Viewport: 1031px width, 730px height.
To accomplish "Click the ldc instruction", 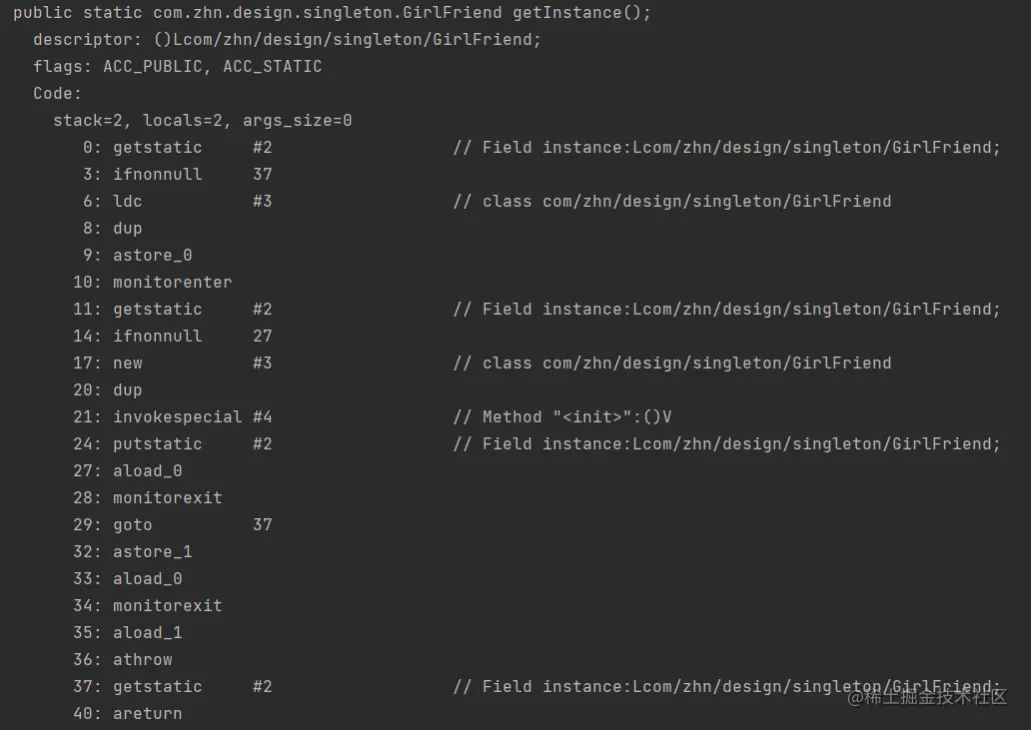I will (127, 202).
